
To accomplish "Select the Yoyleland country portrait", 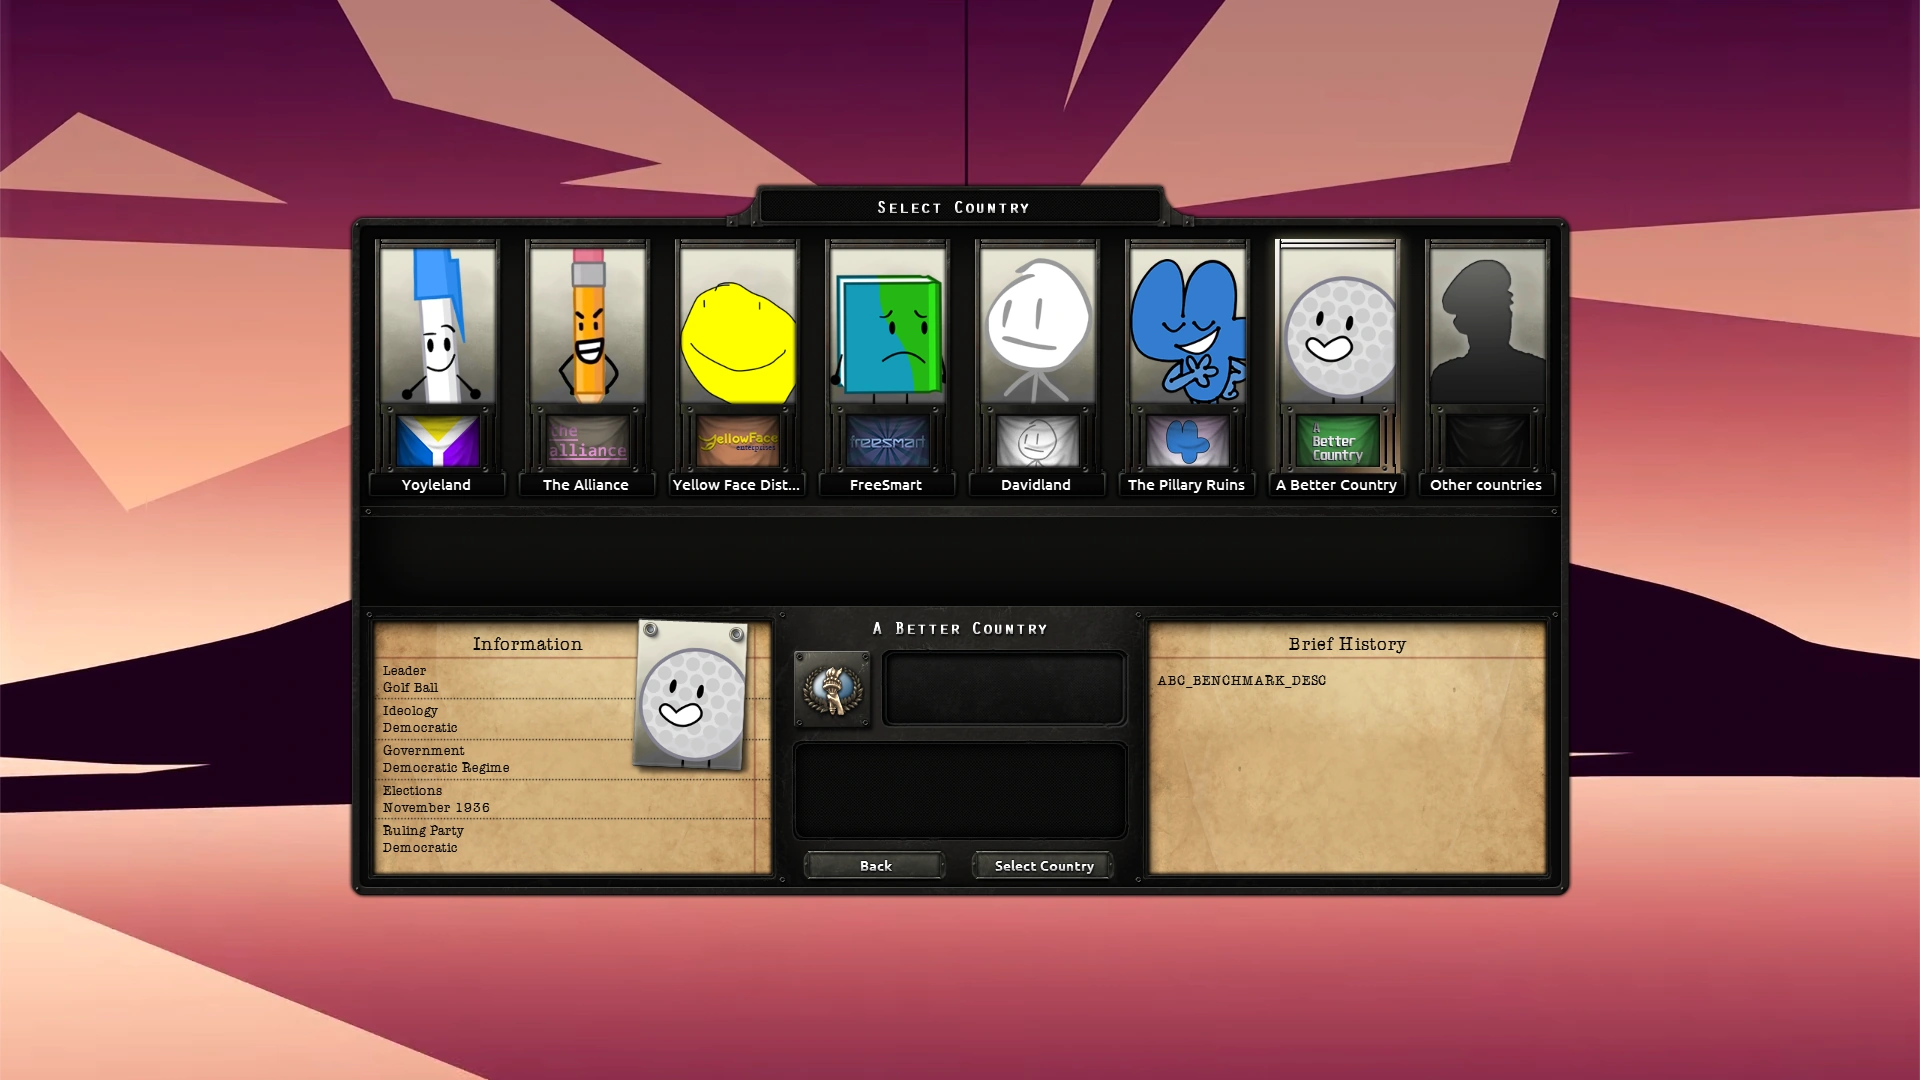I will coord(437,325).
